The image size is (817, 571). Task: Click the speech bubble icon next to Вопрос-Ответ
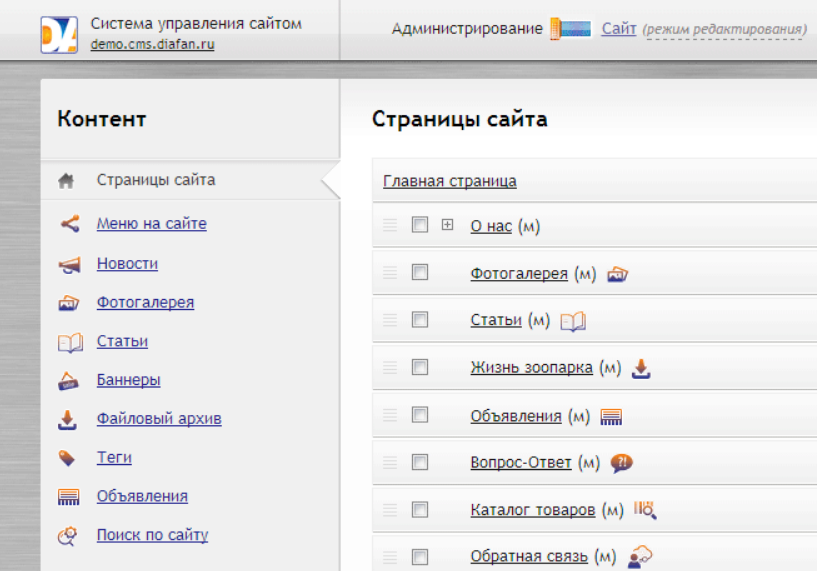point(621,463)
